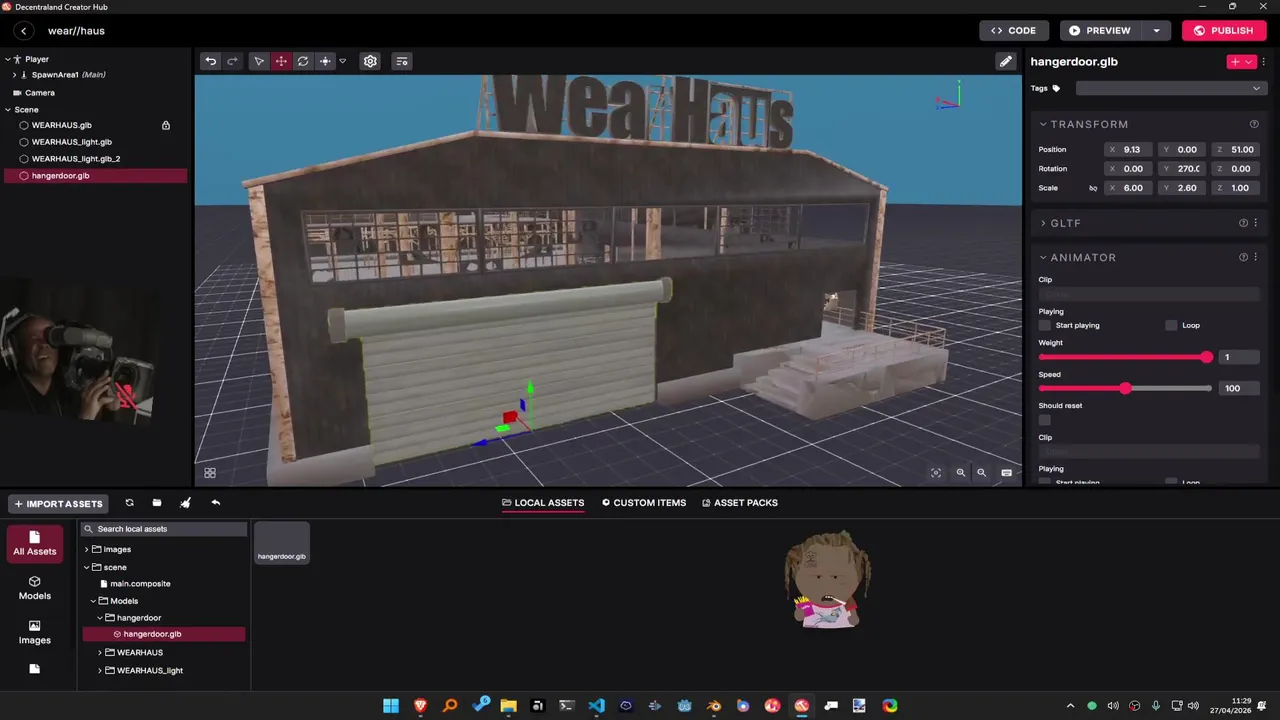Switch to ASSET PACKS tab

point(740,503)
